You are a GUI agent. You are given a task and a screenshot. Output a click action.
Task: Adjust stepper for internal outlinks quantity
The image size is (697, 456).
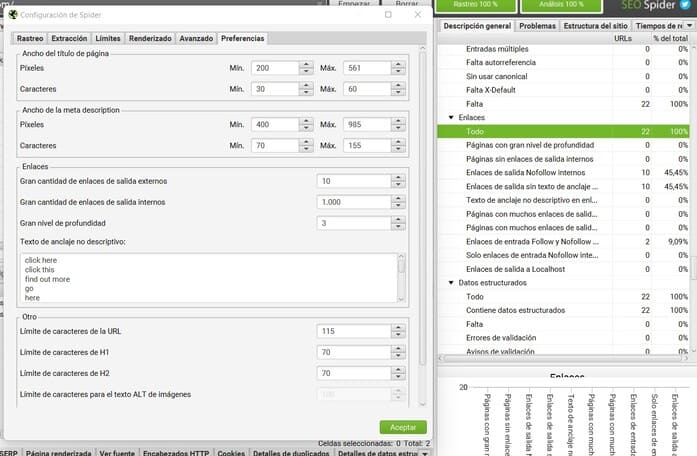point(398,202)
